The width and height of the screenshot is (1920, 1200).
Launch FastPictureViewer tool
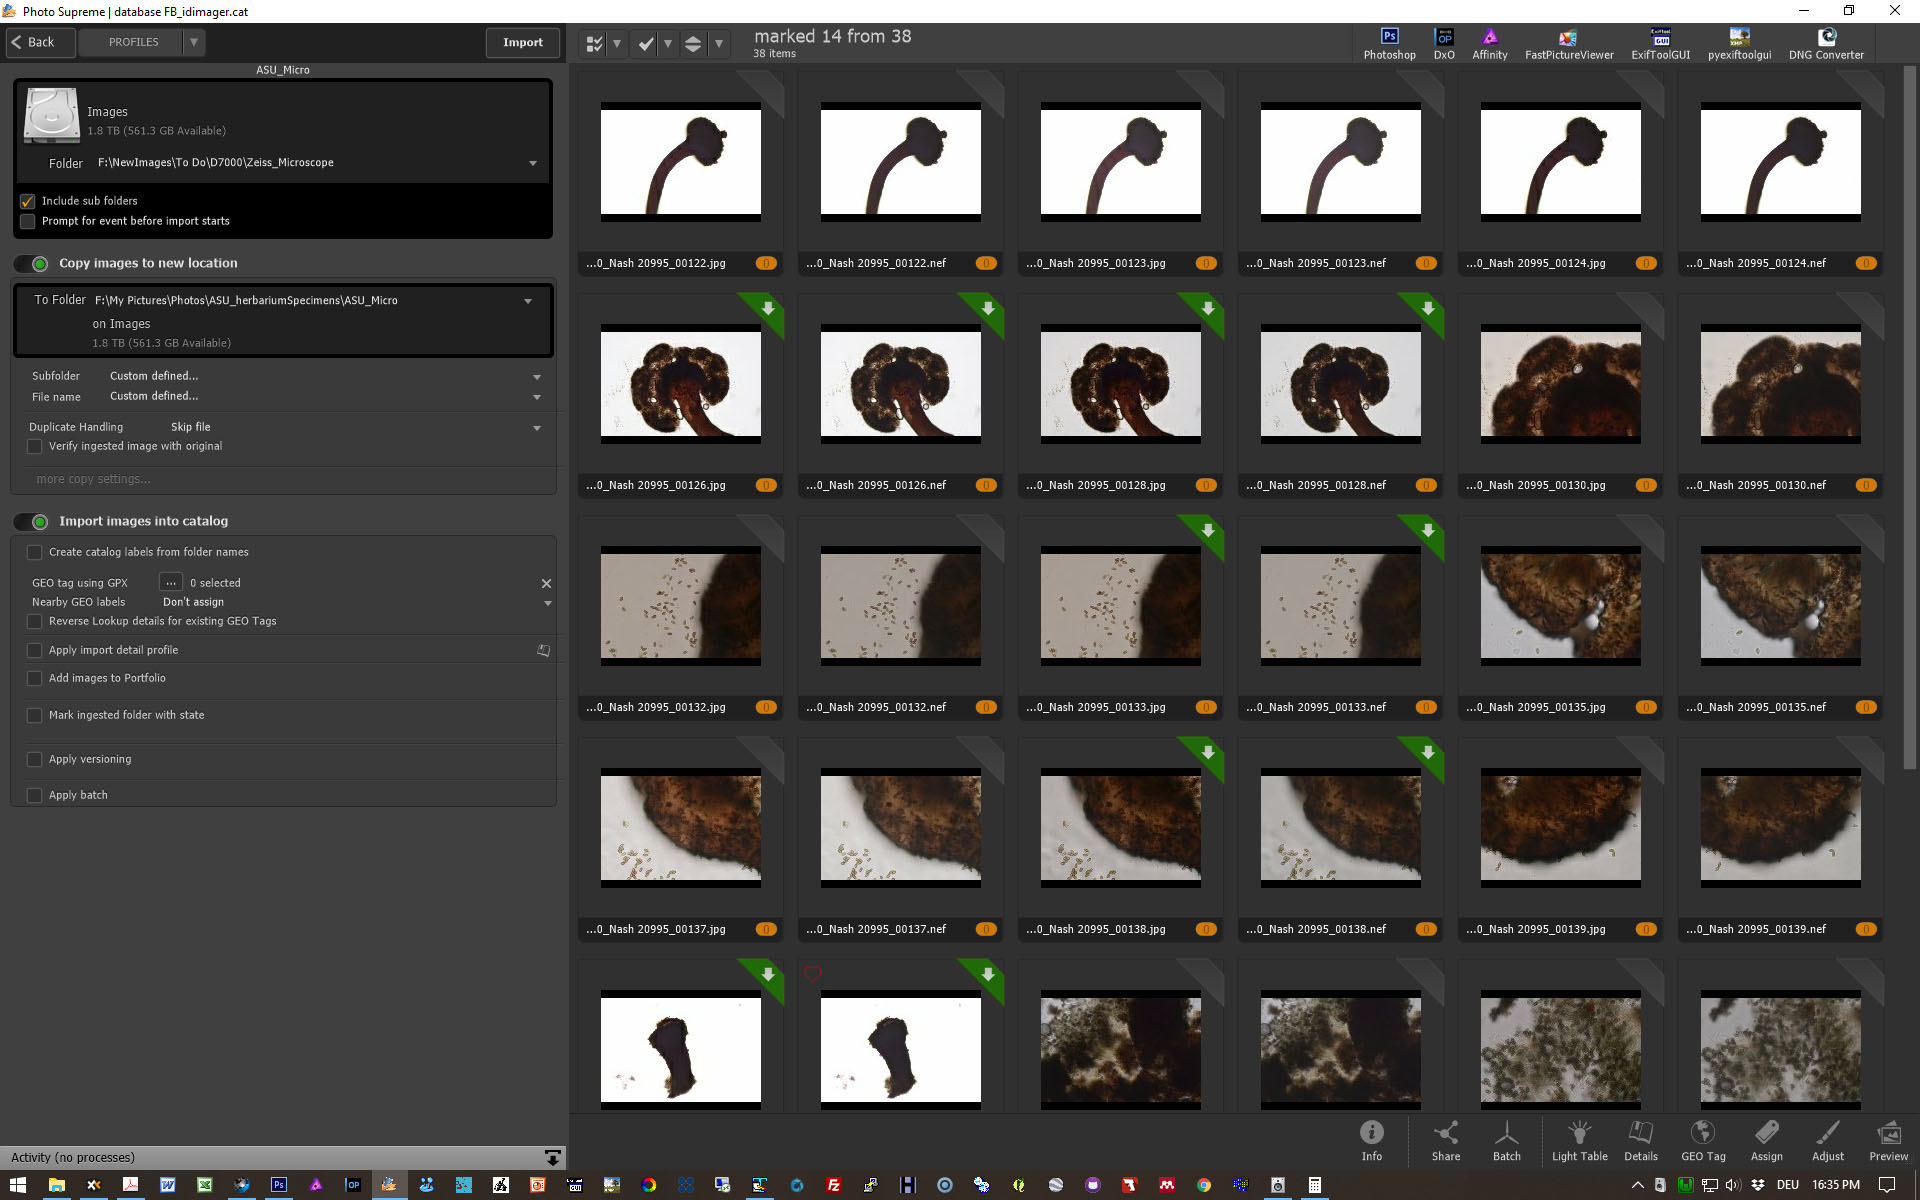click(x=1568, y=44)
